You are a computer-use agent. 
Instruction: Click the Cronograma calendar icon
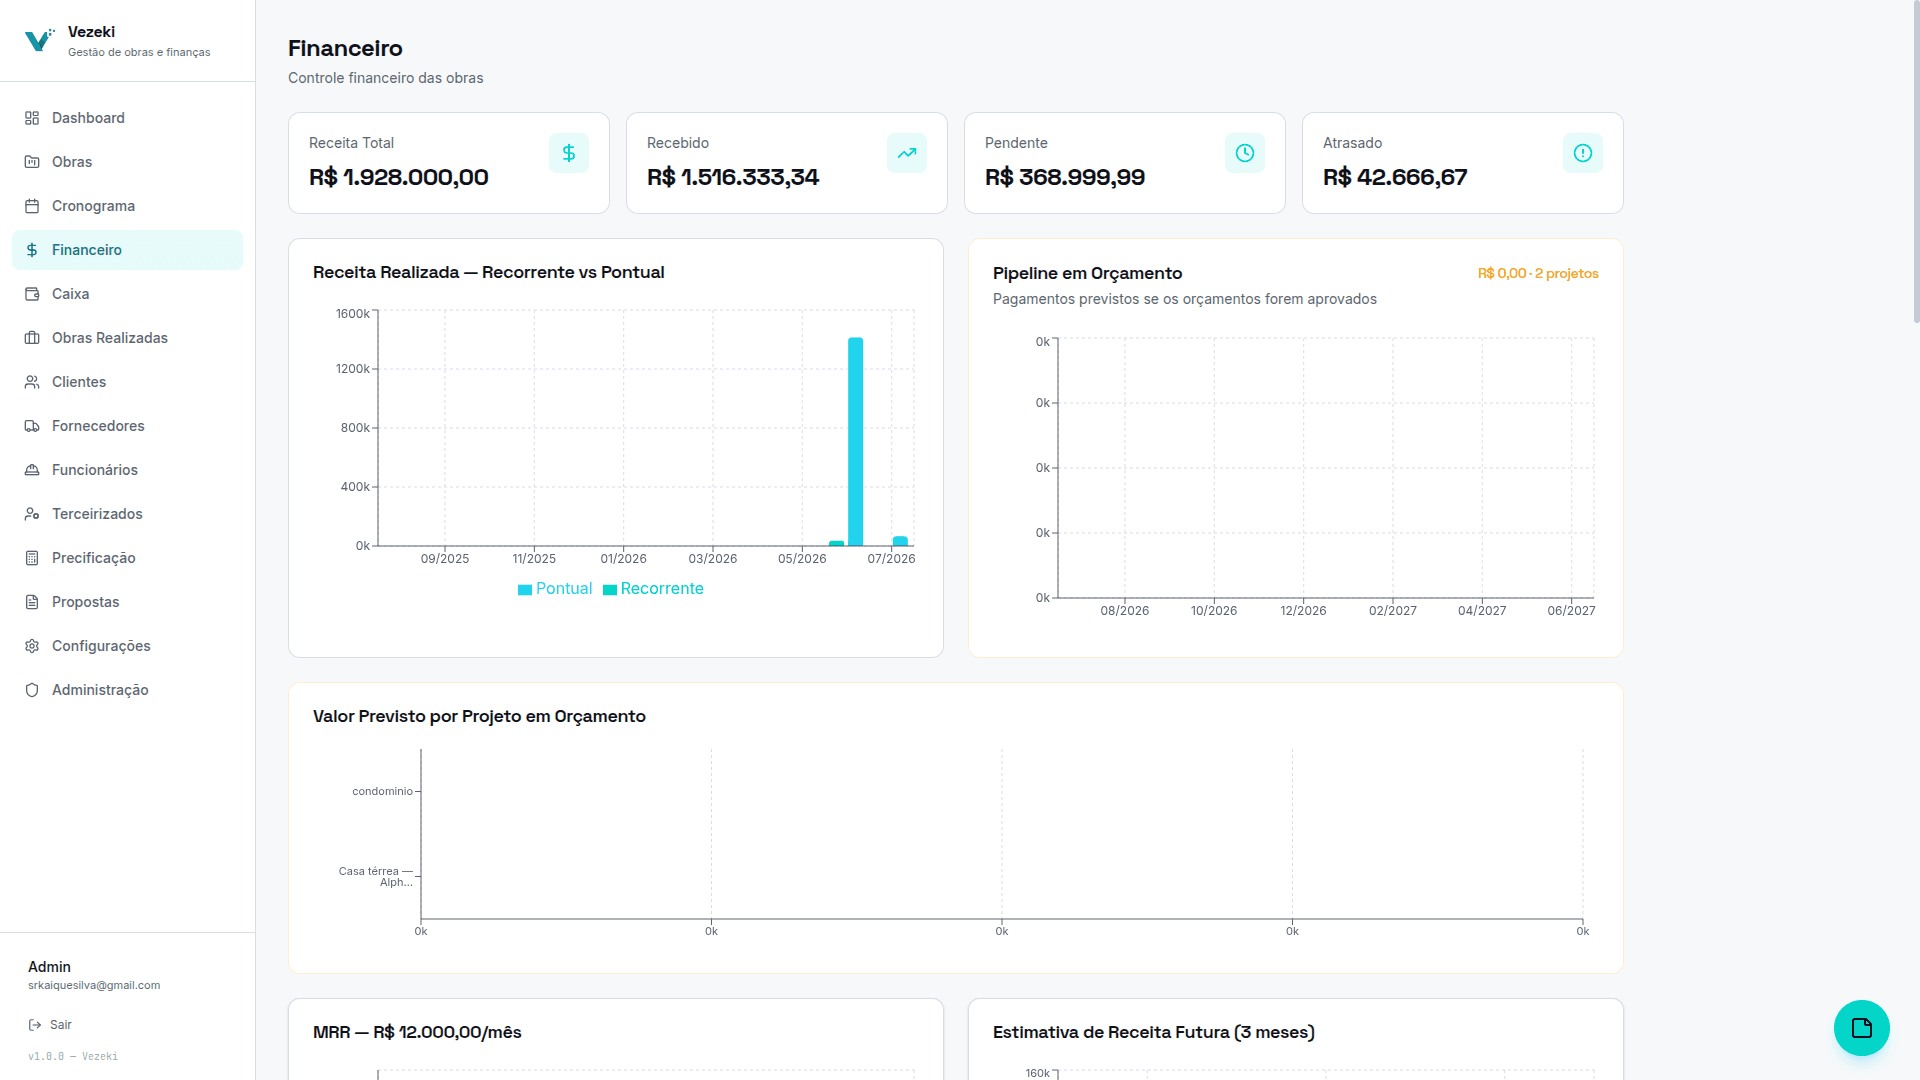coord(32,206)
